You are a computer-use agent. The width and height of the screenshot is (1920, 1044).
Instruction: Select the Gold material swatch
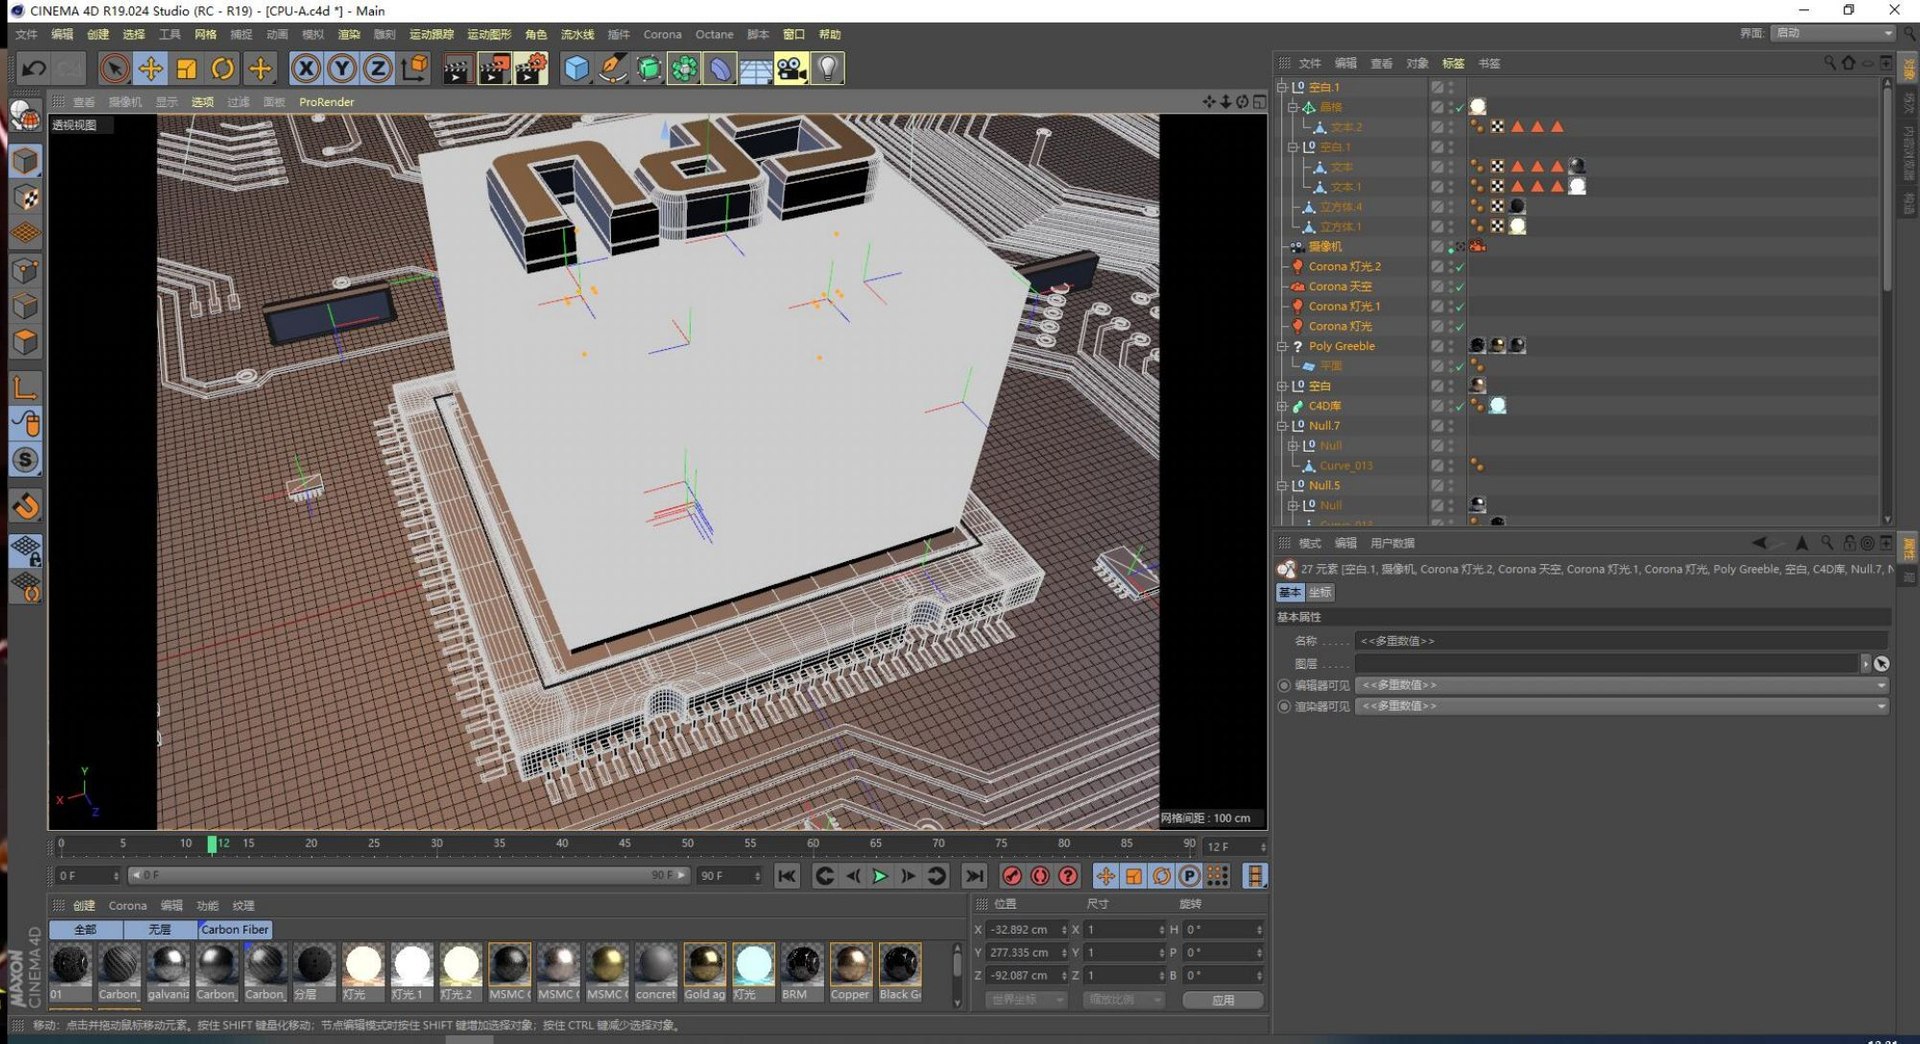click(x=705, y=972)
